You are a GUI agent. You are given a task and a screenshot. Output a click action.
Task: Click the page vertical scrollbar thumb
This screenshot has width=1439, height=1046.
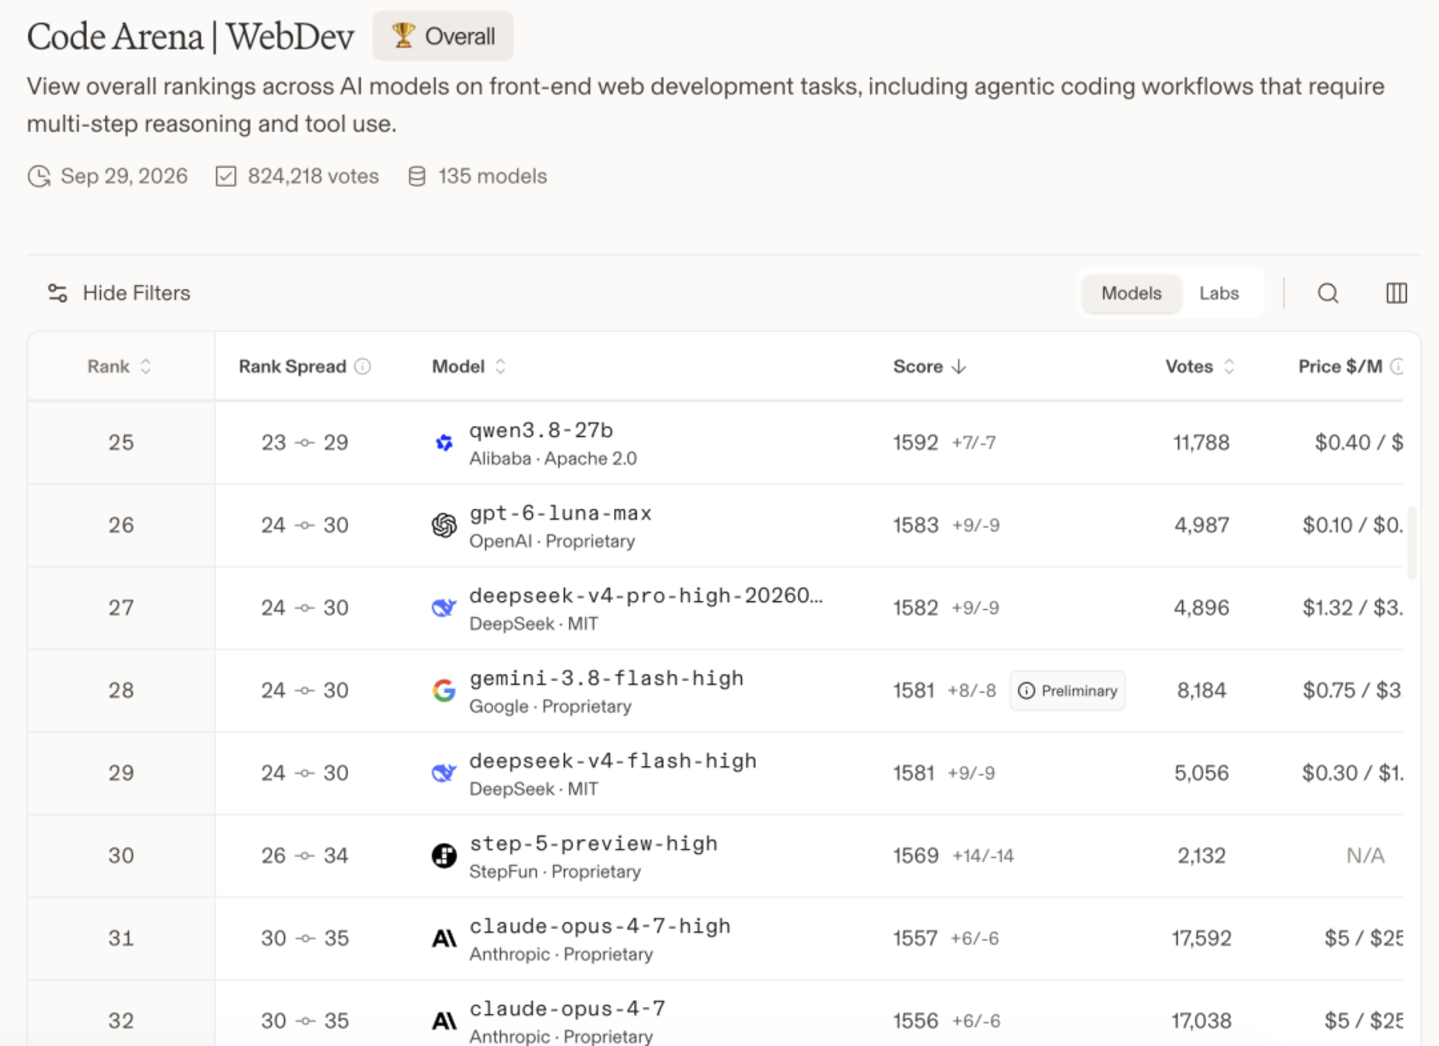pos(1412,543)
